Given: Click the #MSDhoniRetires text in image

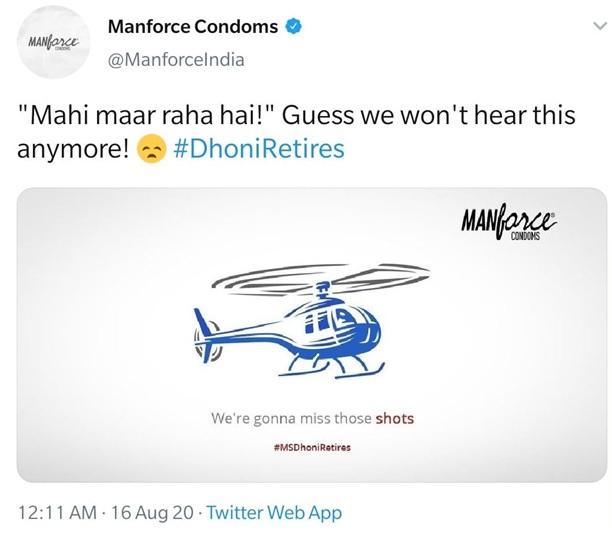Looking at the screenshot, I should (312, 447).
